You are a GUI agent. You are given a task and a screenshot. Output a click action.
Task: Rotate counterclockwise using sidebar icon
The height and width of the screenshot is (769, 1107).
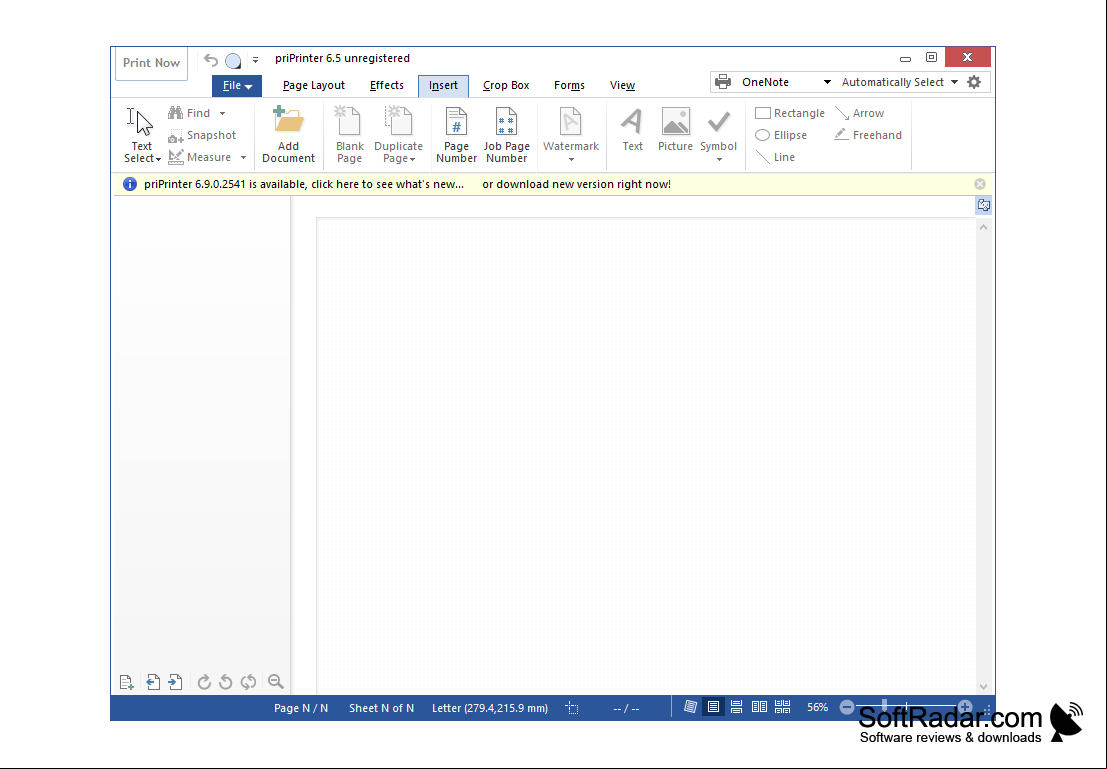coord(226,681)
